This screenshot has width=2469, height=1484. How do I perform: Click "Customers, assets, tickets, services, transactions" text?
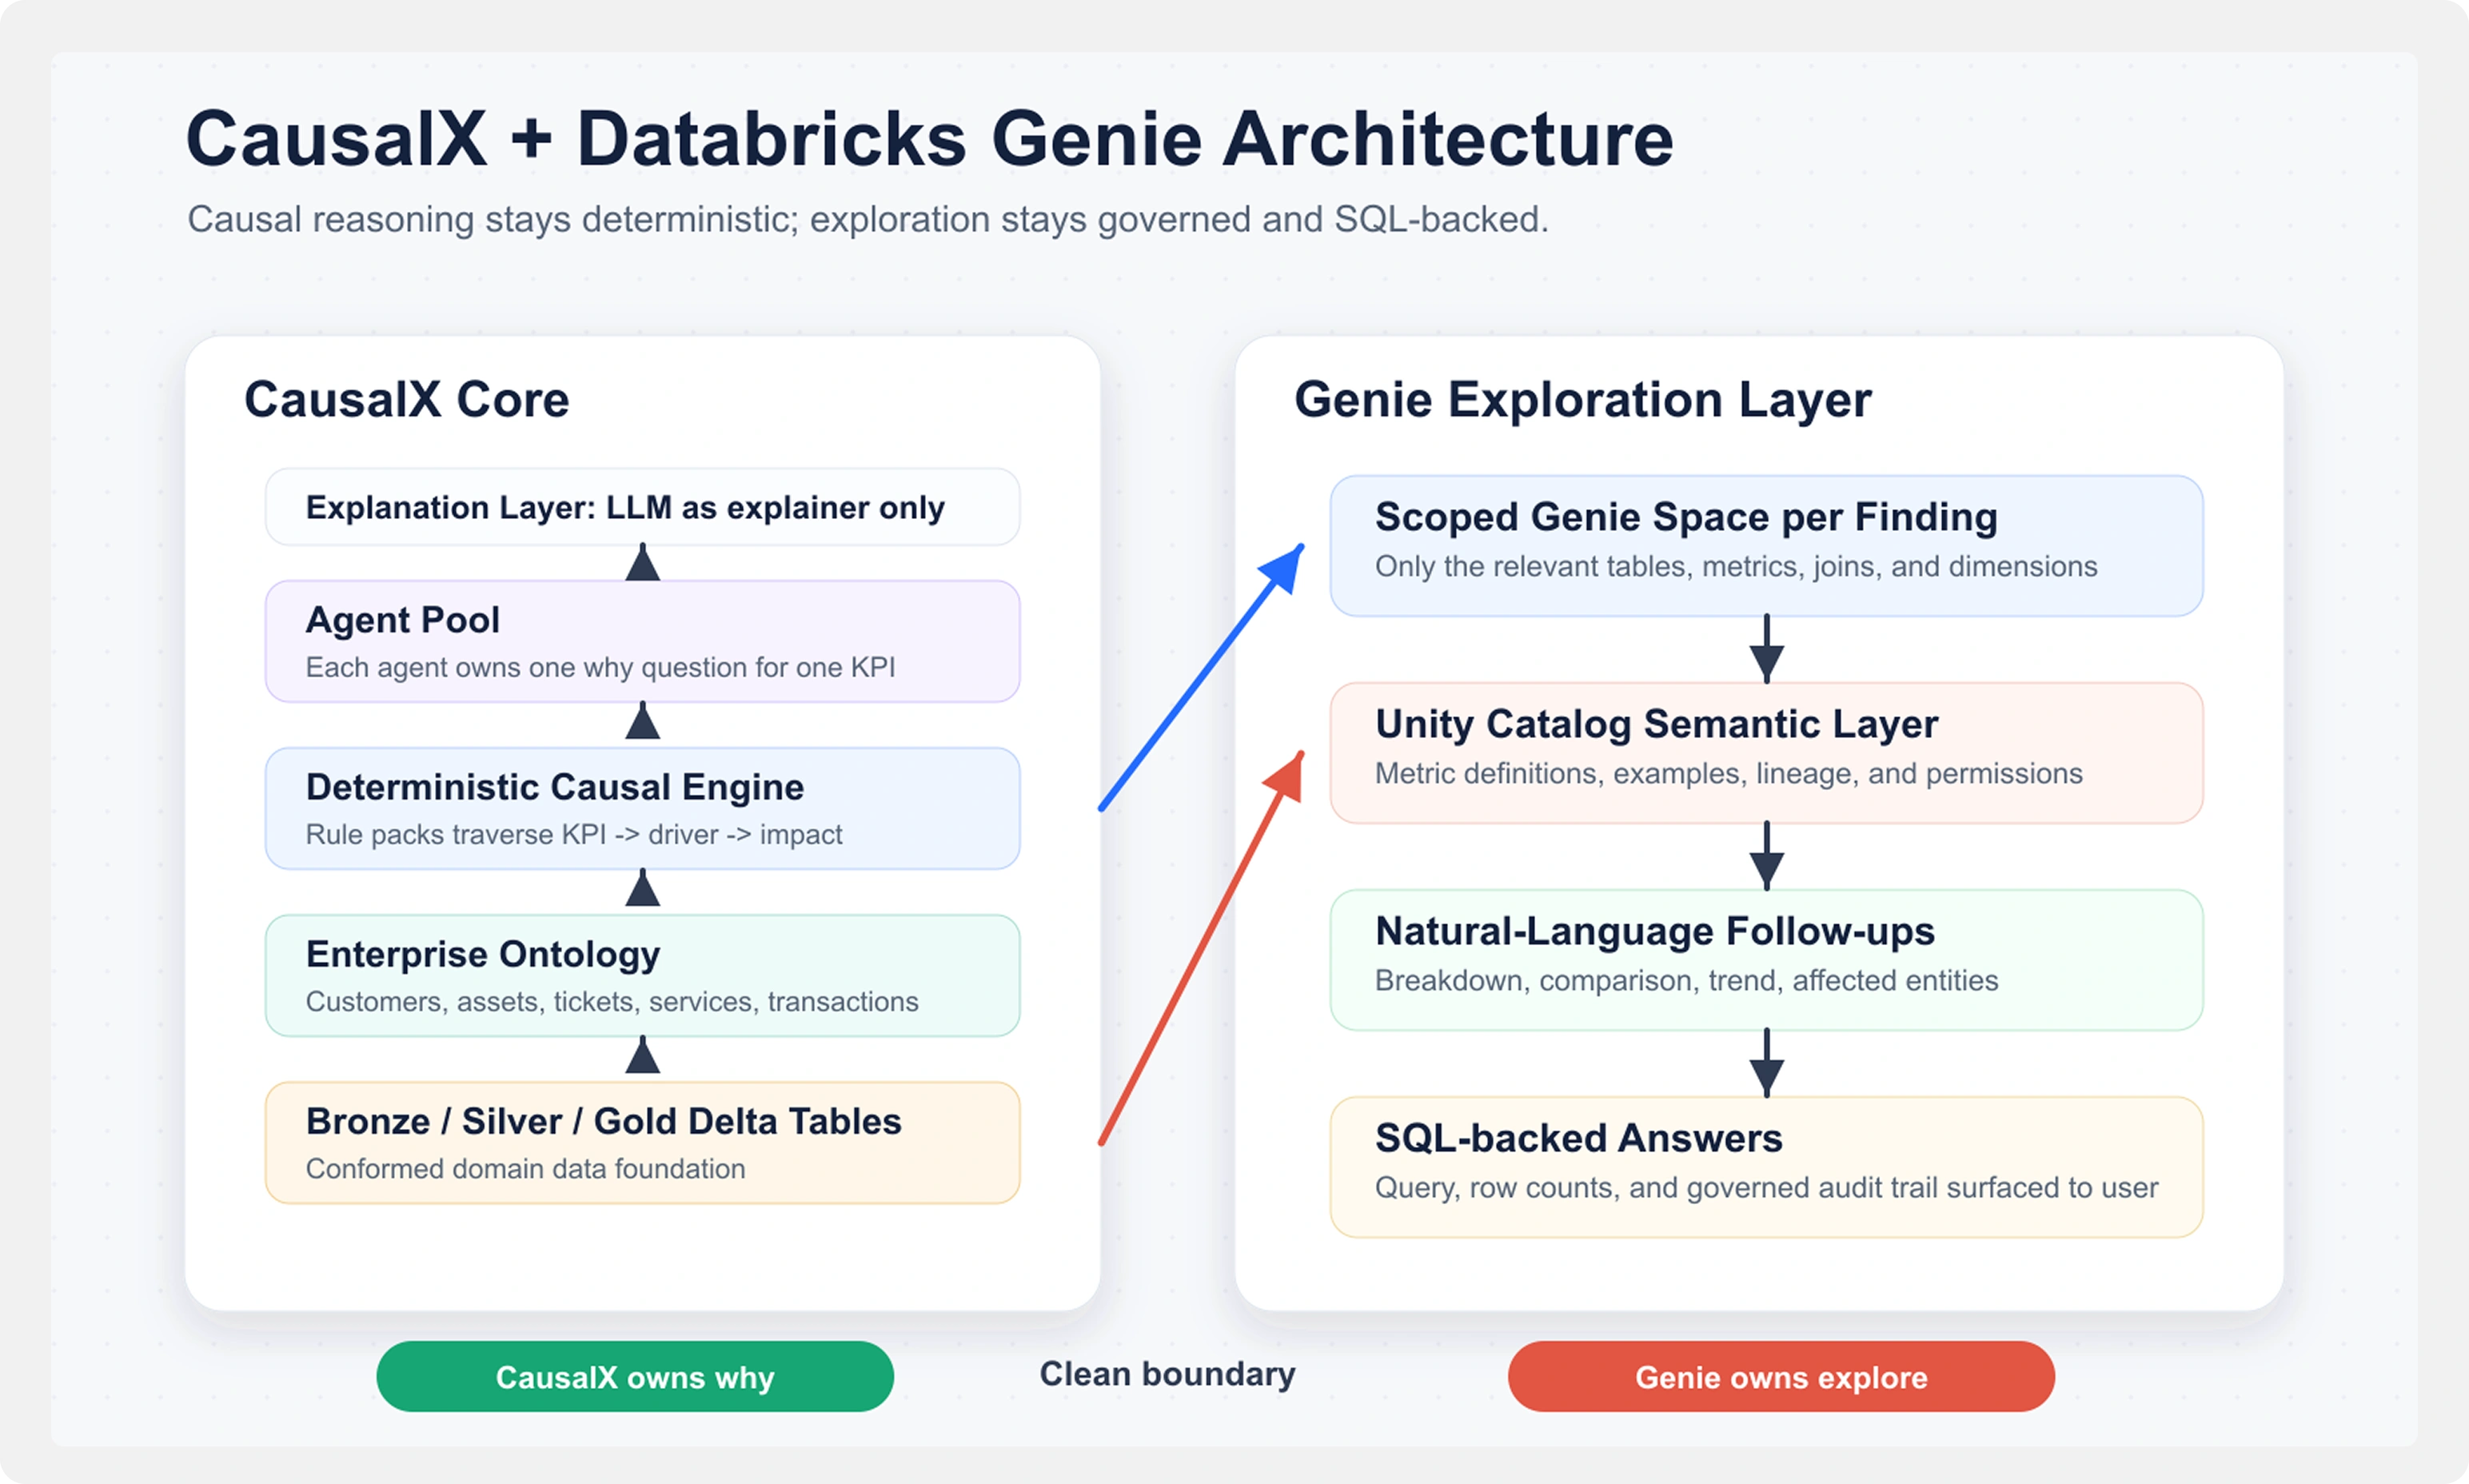(612, 1002)
